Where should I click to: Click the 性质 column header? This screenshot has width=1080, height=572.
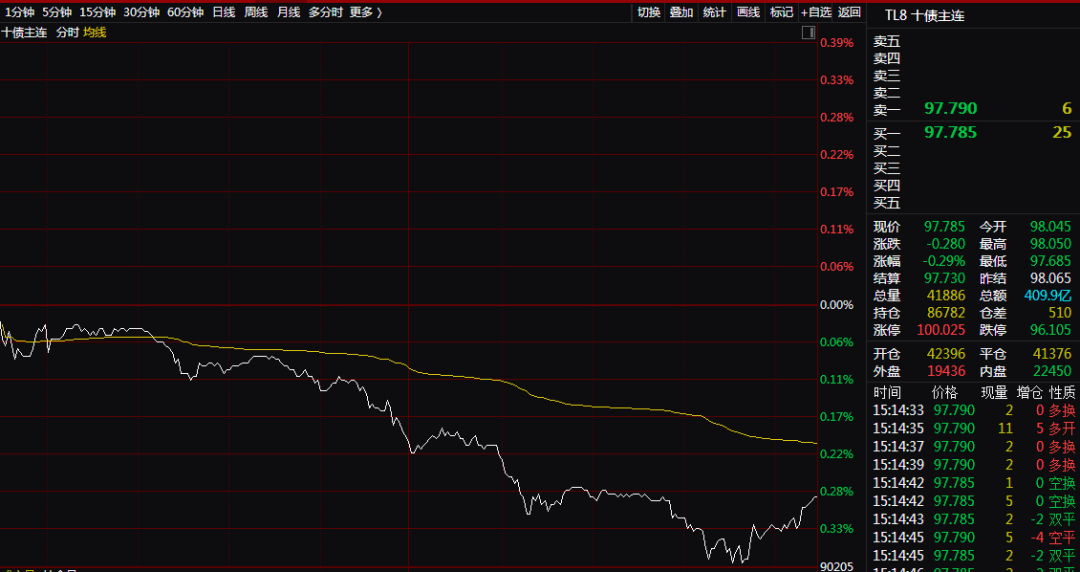tap(1061, 393)
